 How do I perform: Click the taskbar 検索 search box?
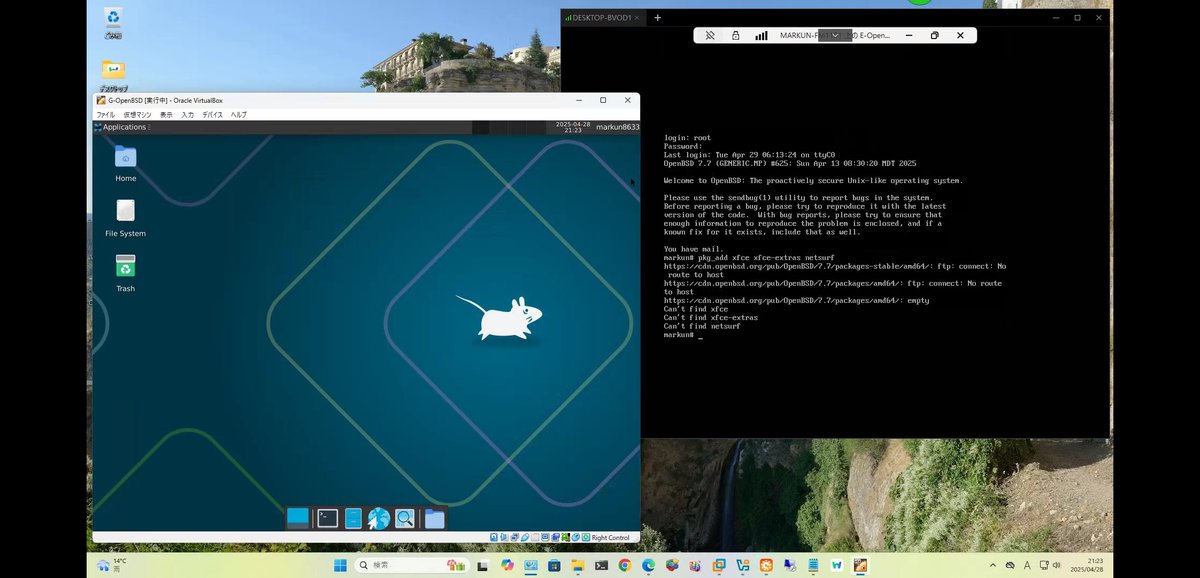412,566
